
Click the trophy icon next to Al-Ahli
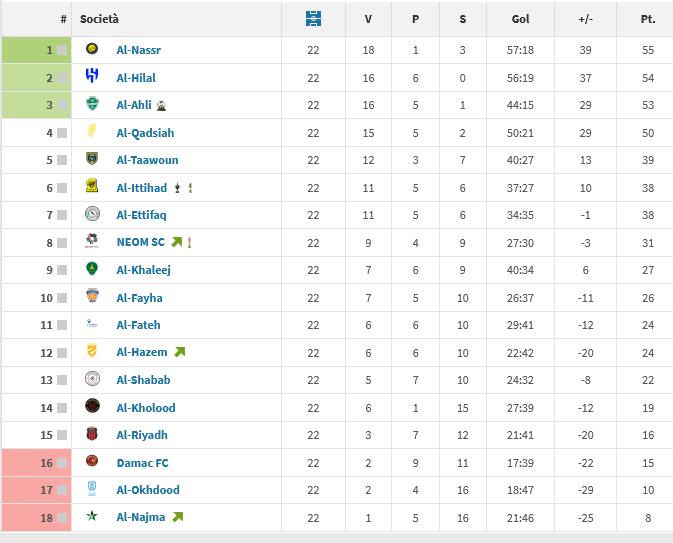click(161, 105)
